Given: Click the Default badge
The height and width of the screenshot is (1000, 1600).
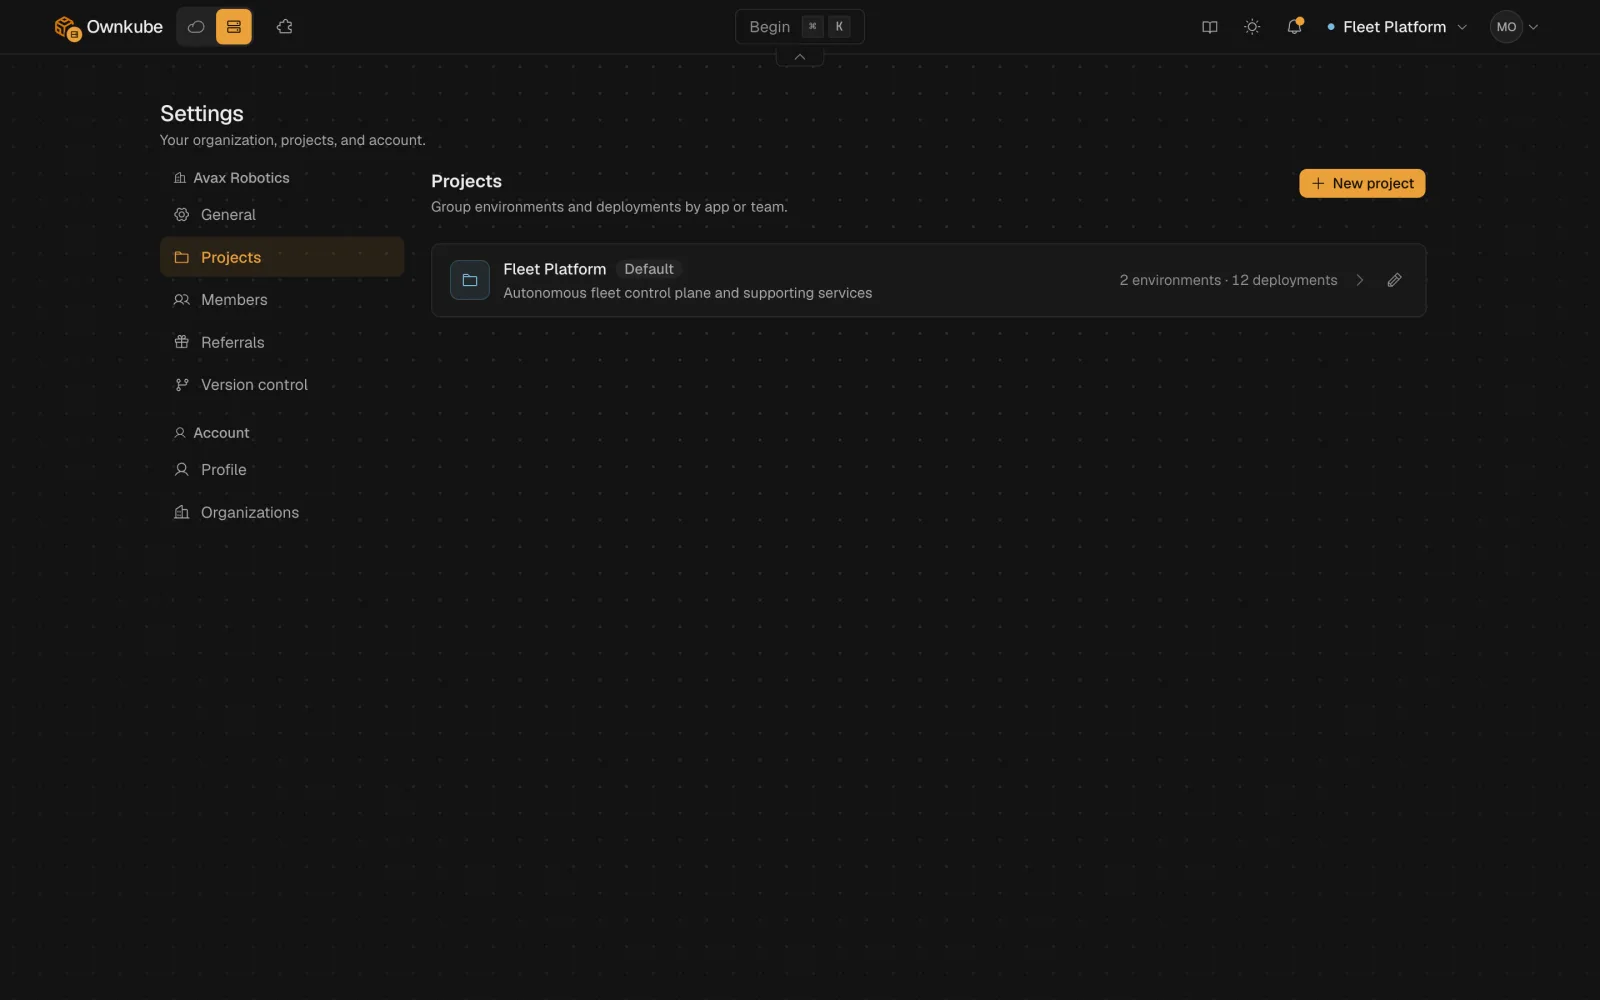Looking at the screenshot, I should coord(649,269).
